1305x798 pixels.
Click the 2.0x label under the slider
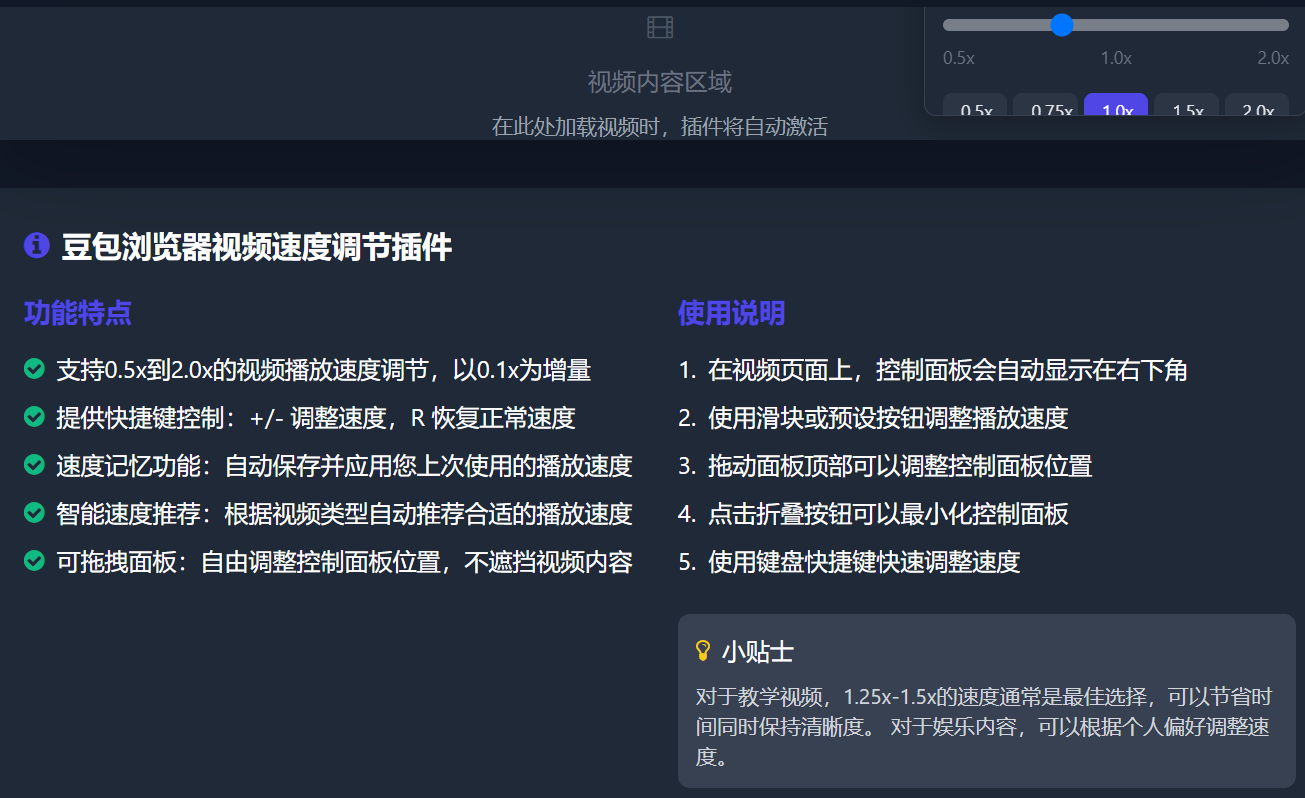coord(1273,58)
